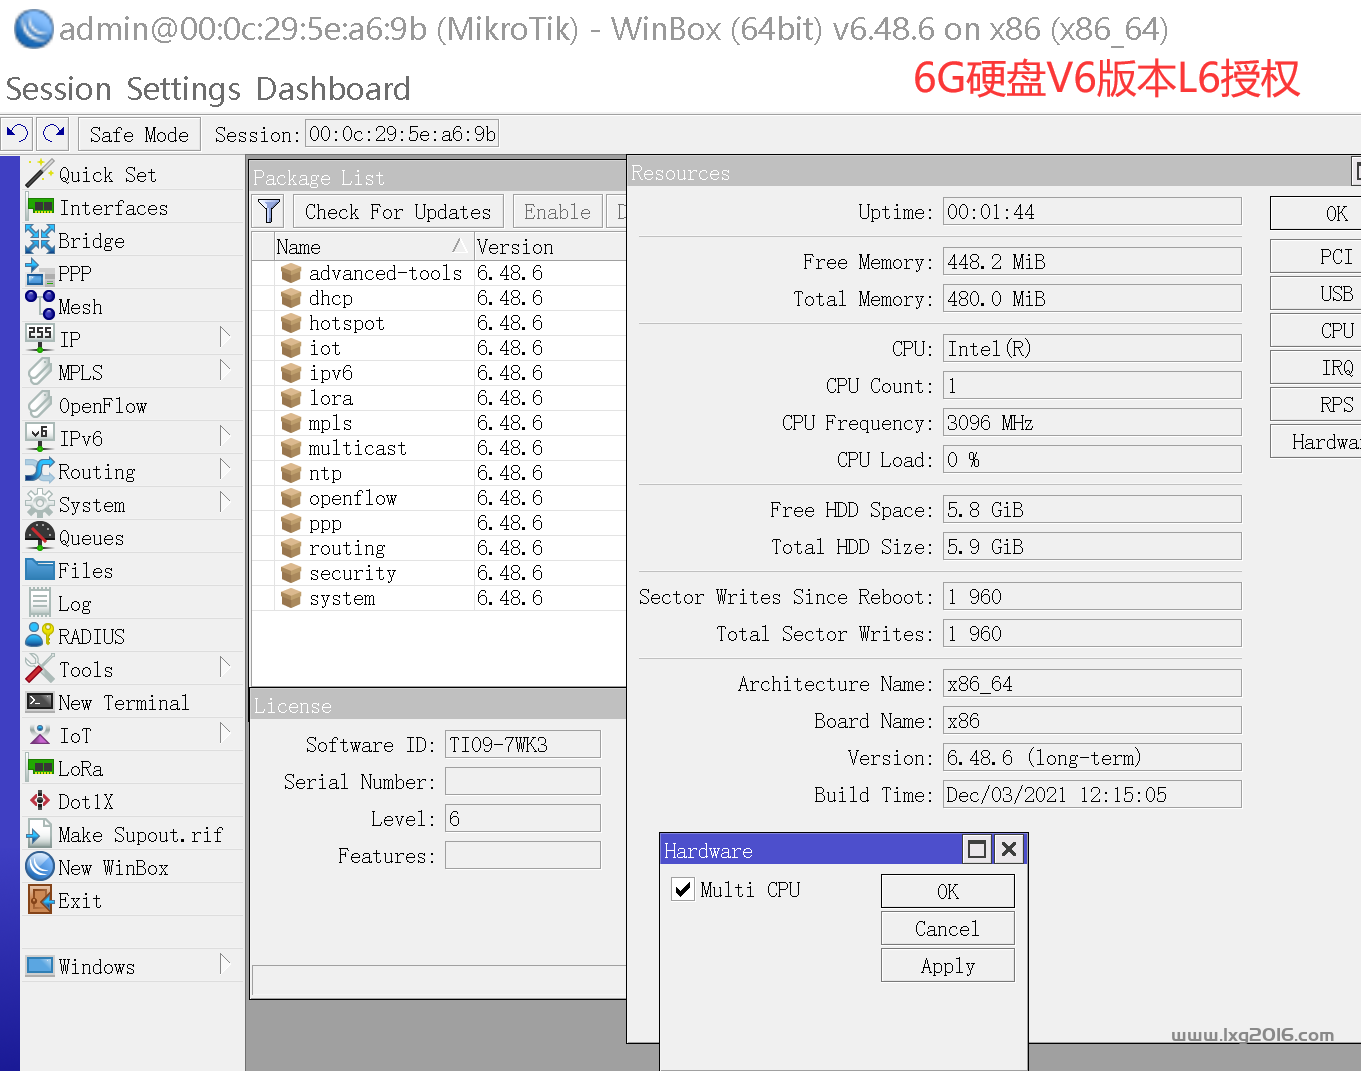Select the security package row
The width and height of the screenshot is (1361, 1071).
(438, 573)
